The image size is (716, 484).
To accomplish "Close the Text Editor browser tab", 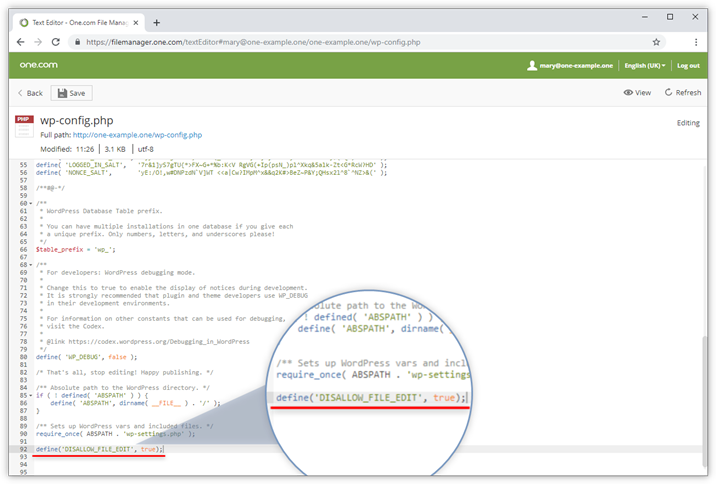I will pos(136,22).
